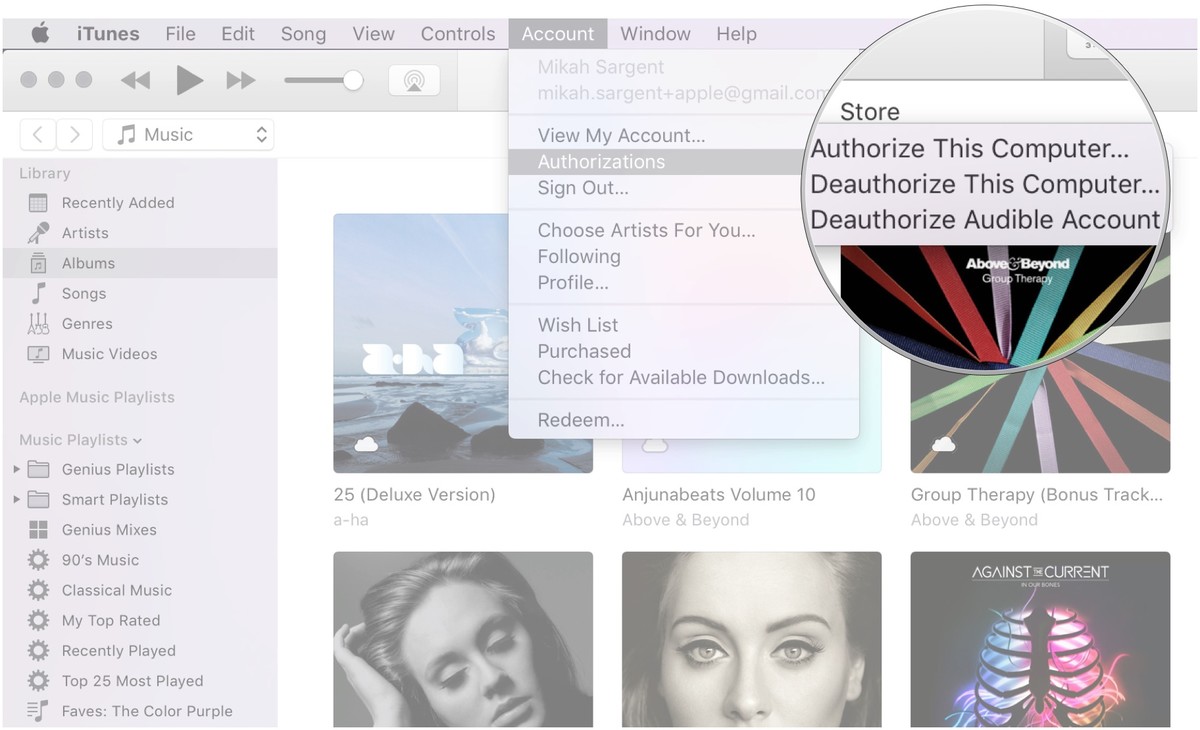Viewport: 1200px width, 730px height.
Task: Adjust the volume slider knob
Action: point(353,80)
